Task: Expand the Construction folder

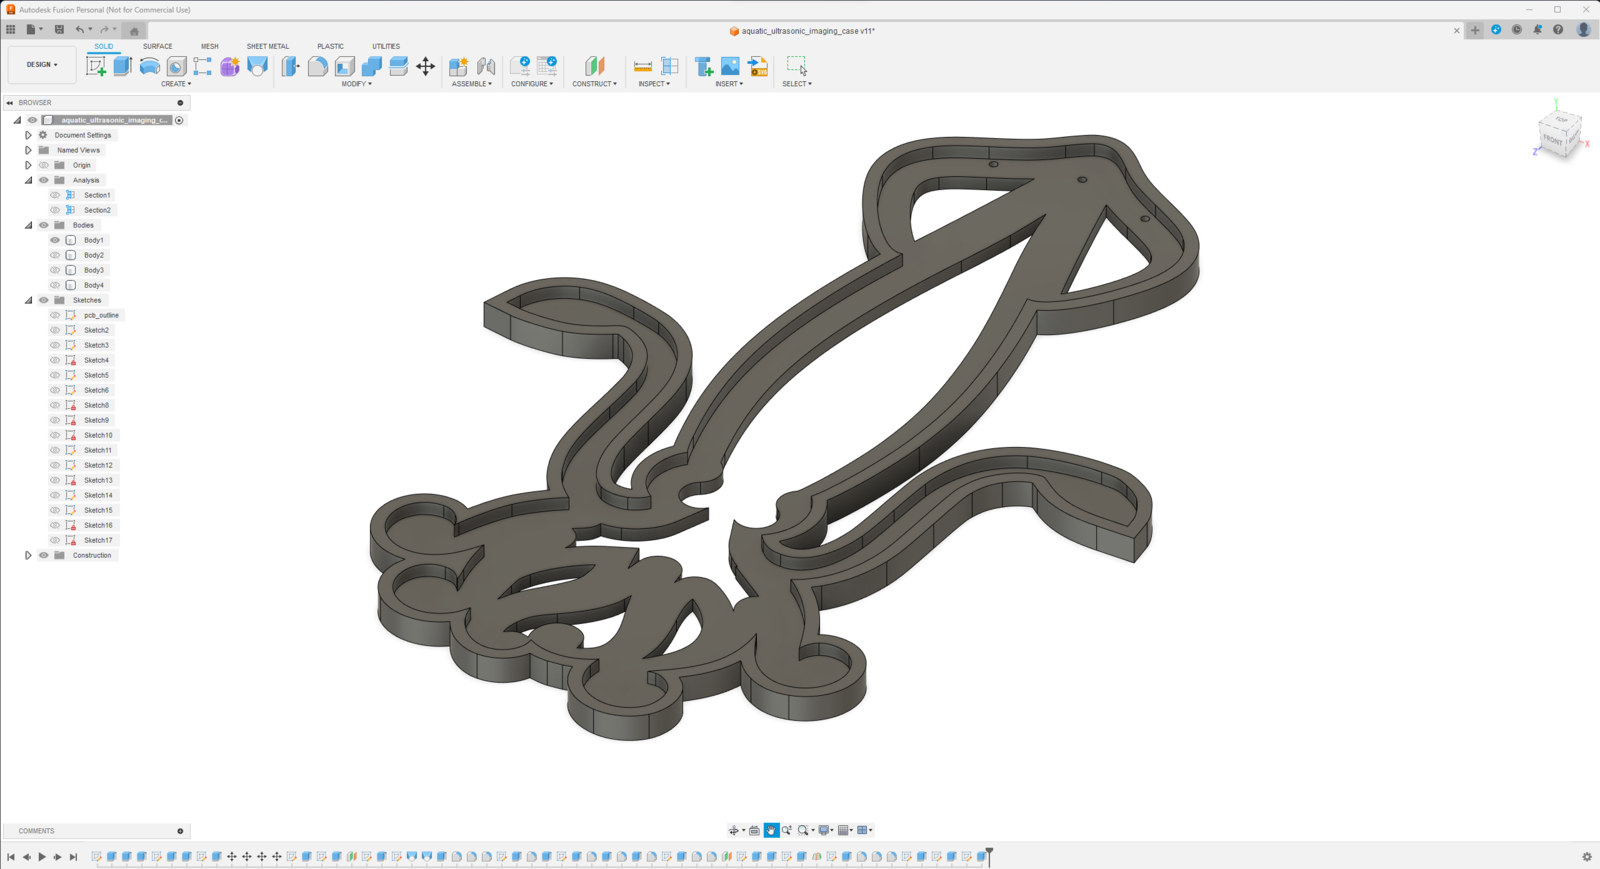Action: coord(28,555)
